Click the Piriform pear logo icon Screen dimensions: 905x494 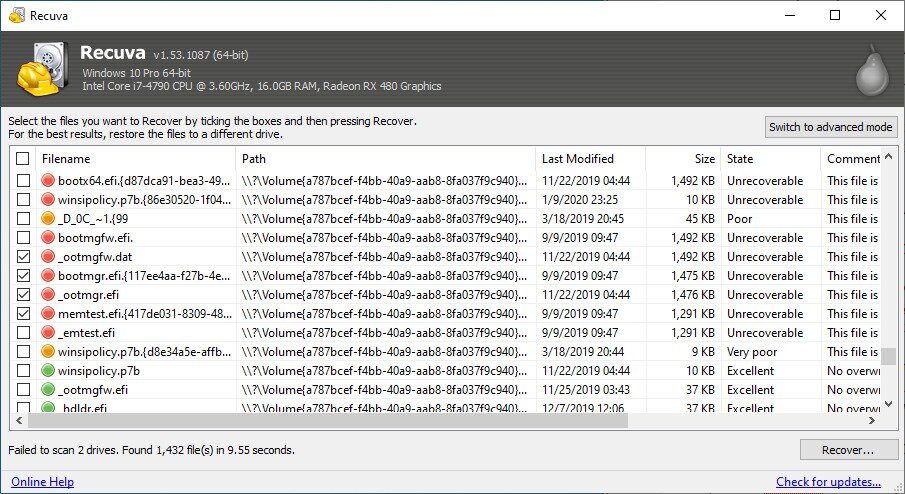tap(872, 72)
